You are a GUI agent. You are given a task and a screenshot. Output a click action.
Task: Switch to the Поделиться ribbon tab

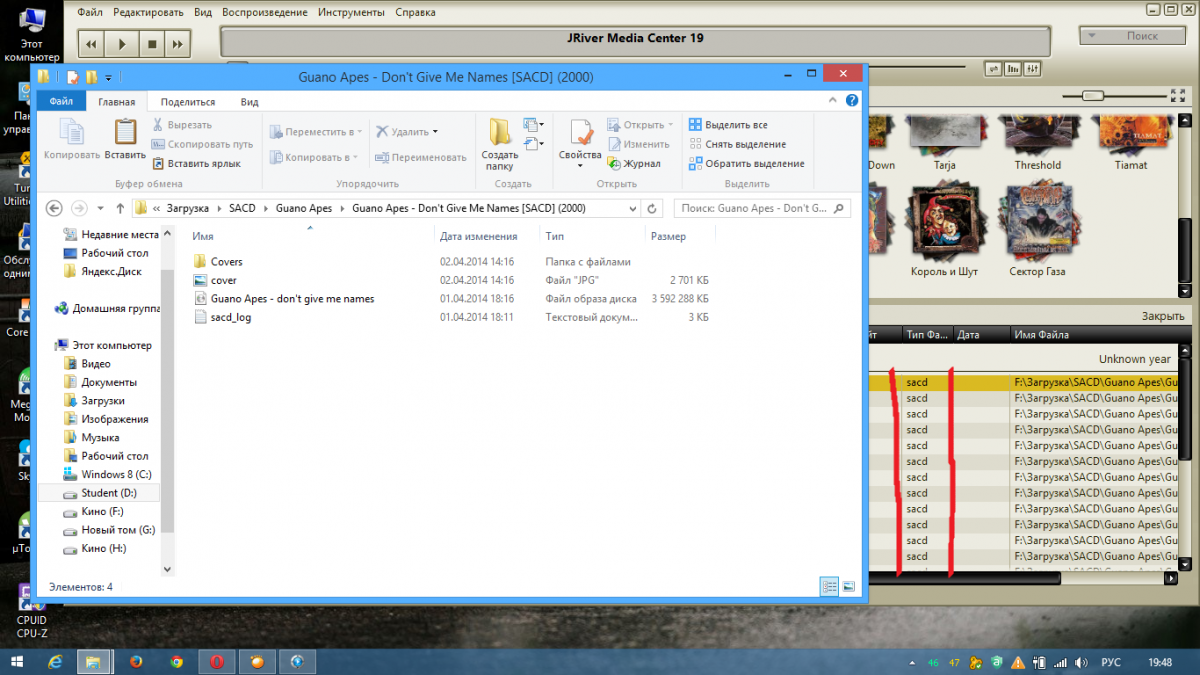(x=188, y=101)
